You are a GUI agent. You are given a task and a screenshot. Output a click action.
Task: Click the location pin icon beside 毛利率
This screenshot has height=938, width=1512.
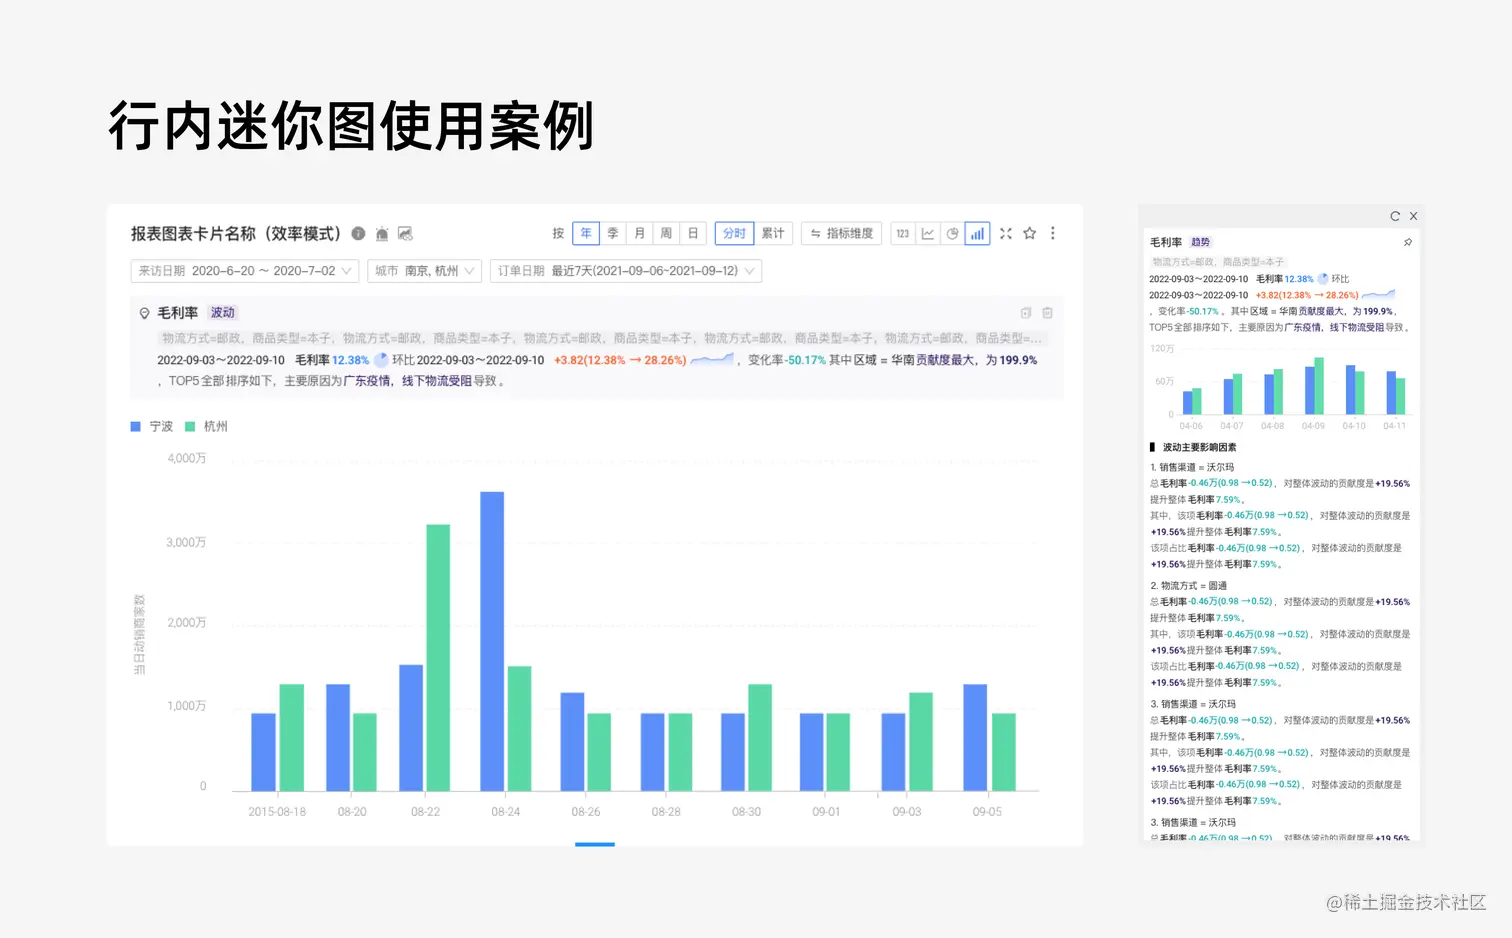point(144,313)
